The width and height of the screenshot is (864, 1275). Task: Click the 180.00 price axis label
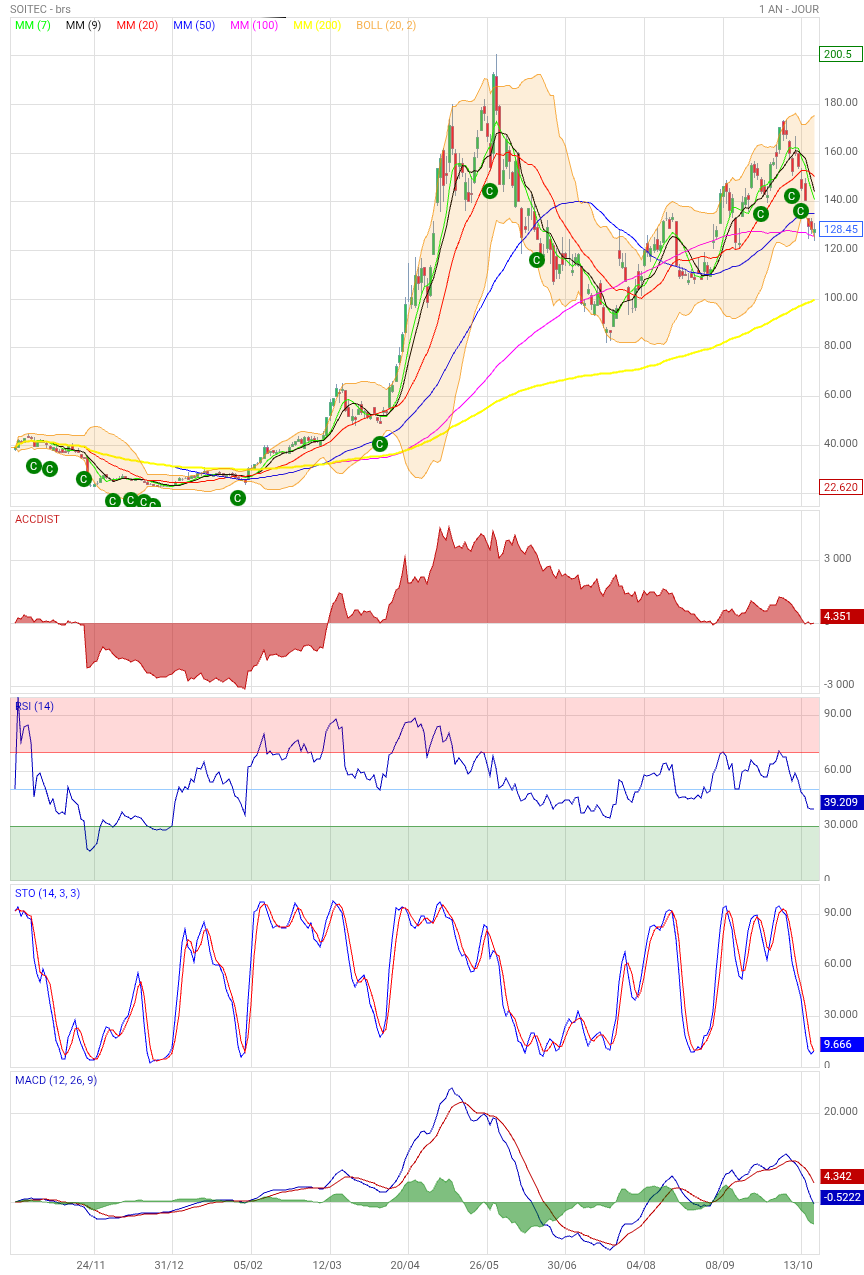tap(841, 103)
